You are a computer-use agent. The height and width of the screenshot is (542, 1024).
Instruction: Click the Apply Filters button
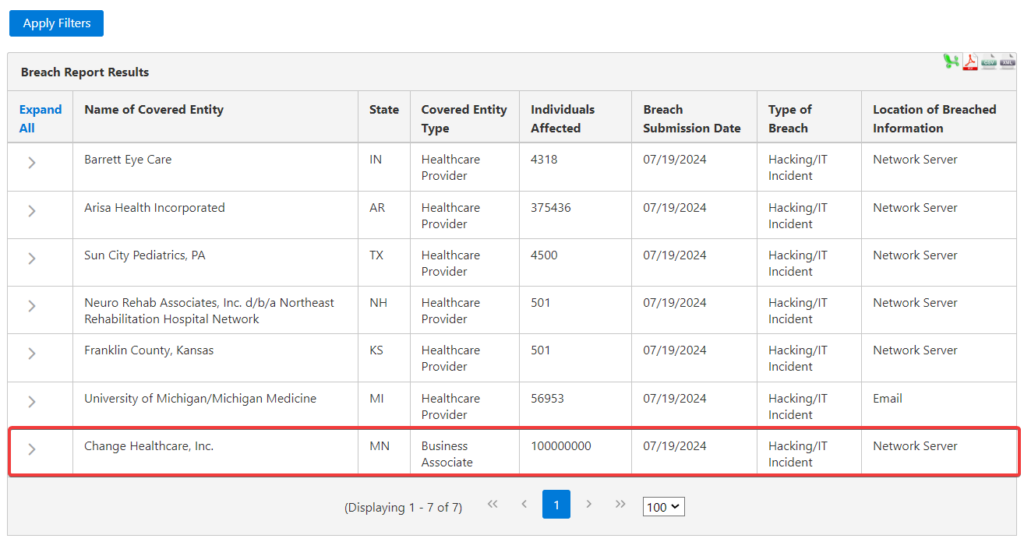tap(56, 23)
